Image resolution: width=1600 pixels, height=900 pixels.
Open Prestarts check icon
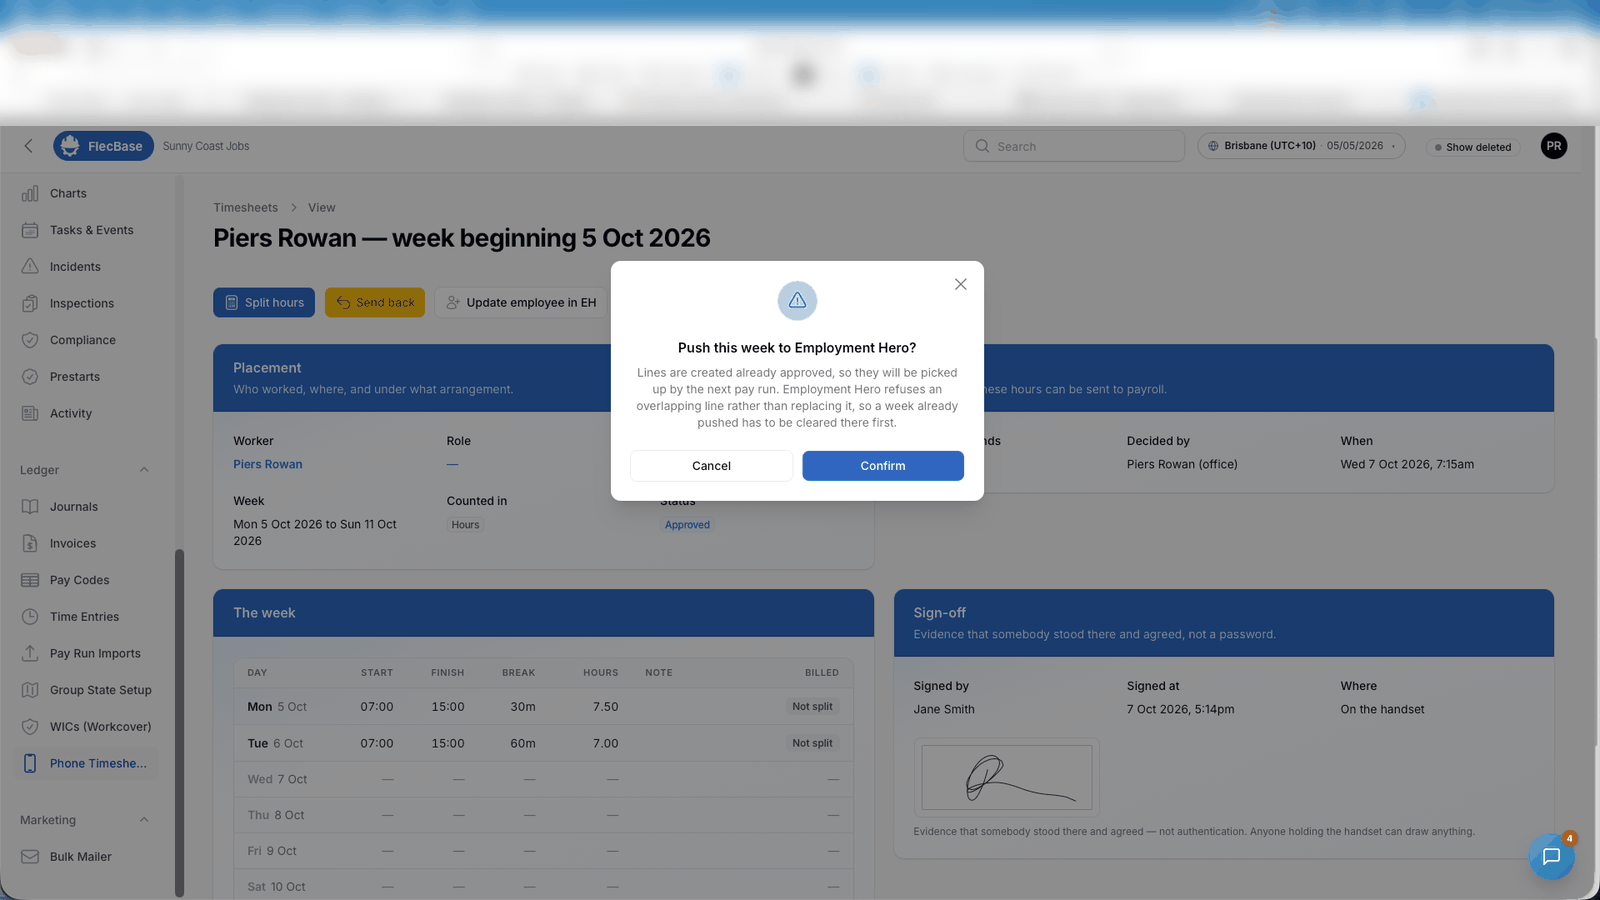click(30, 377)
